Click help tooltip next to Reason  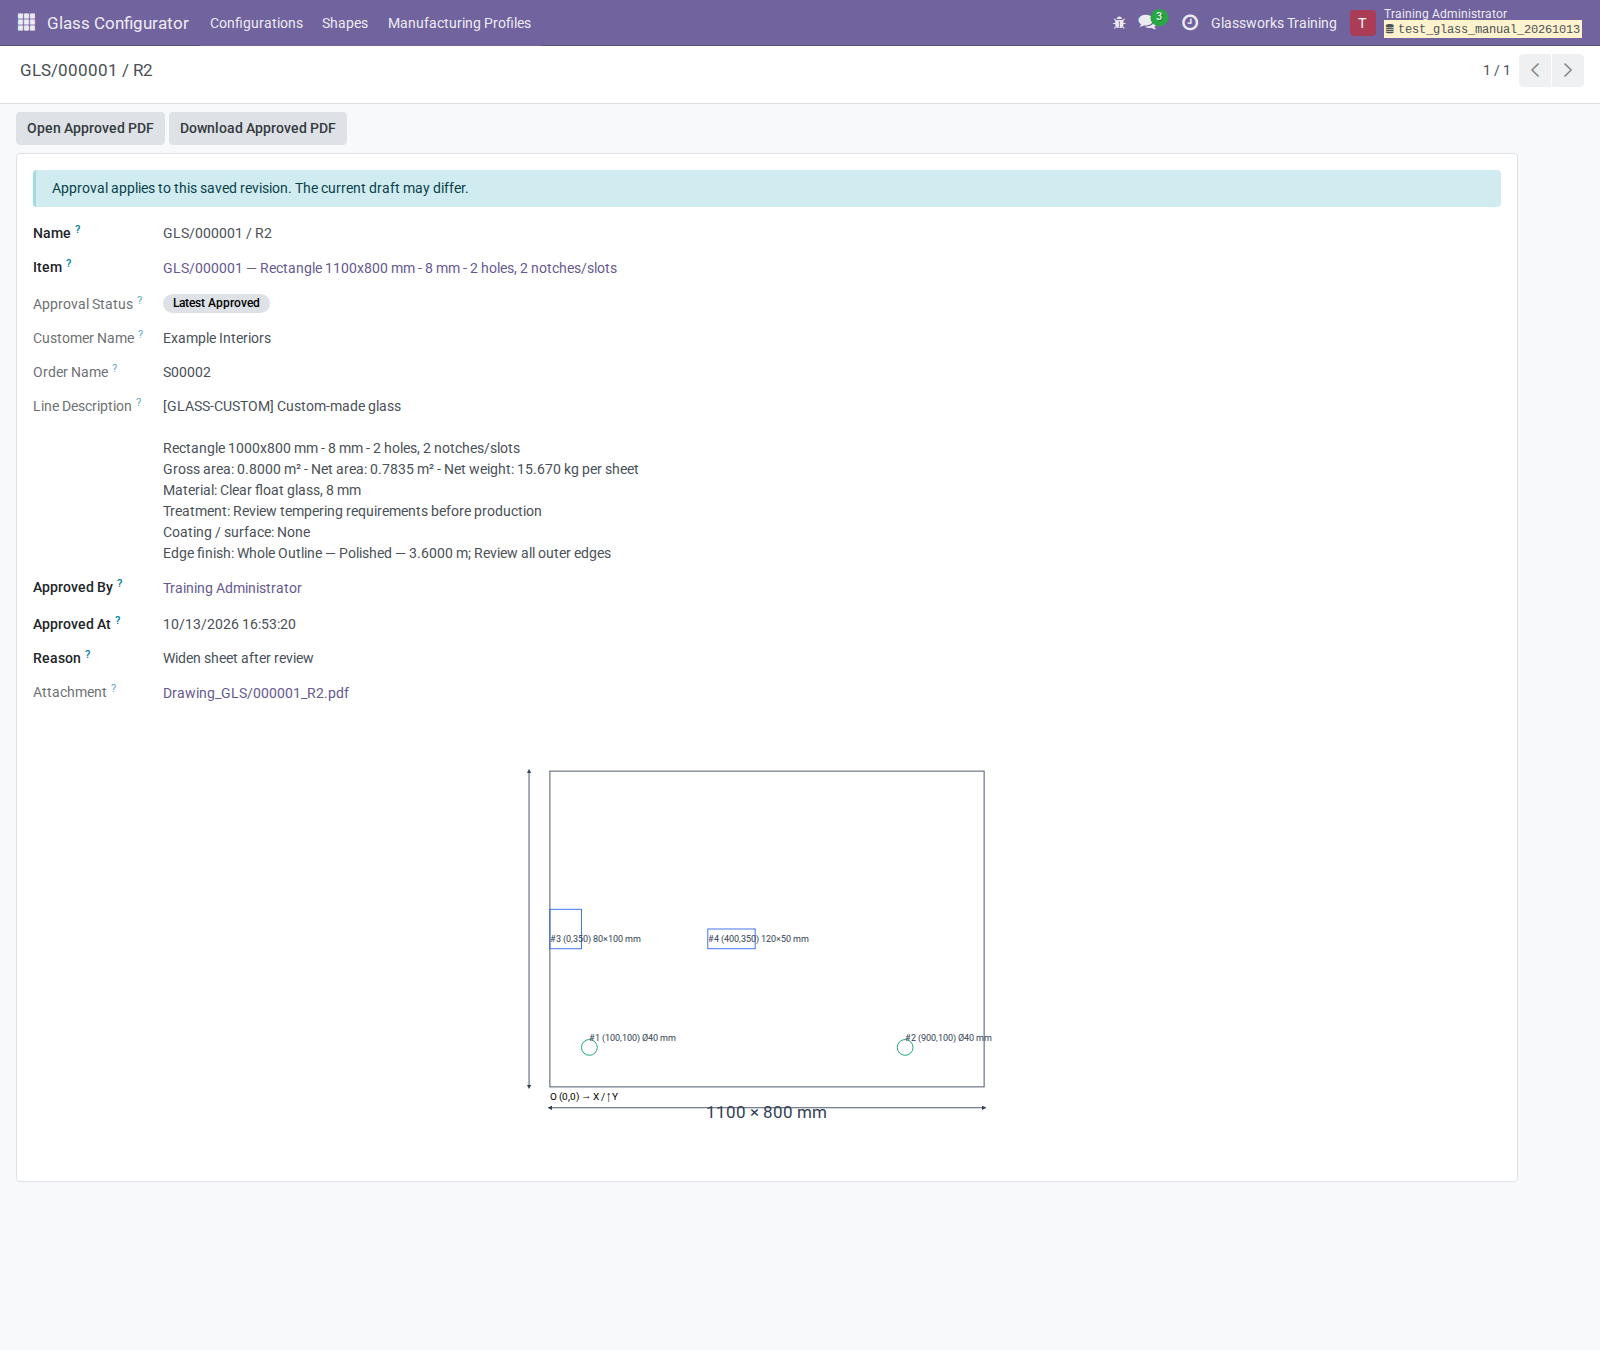point(88,654)
